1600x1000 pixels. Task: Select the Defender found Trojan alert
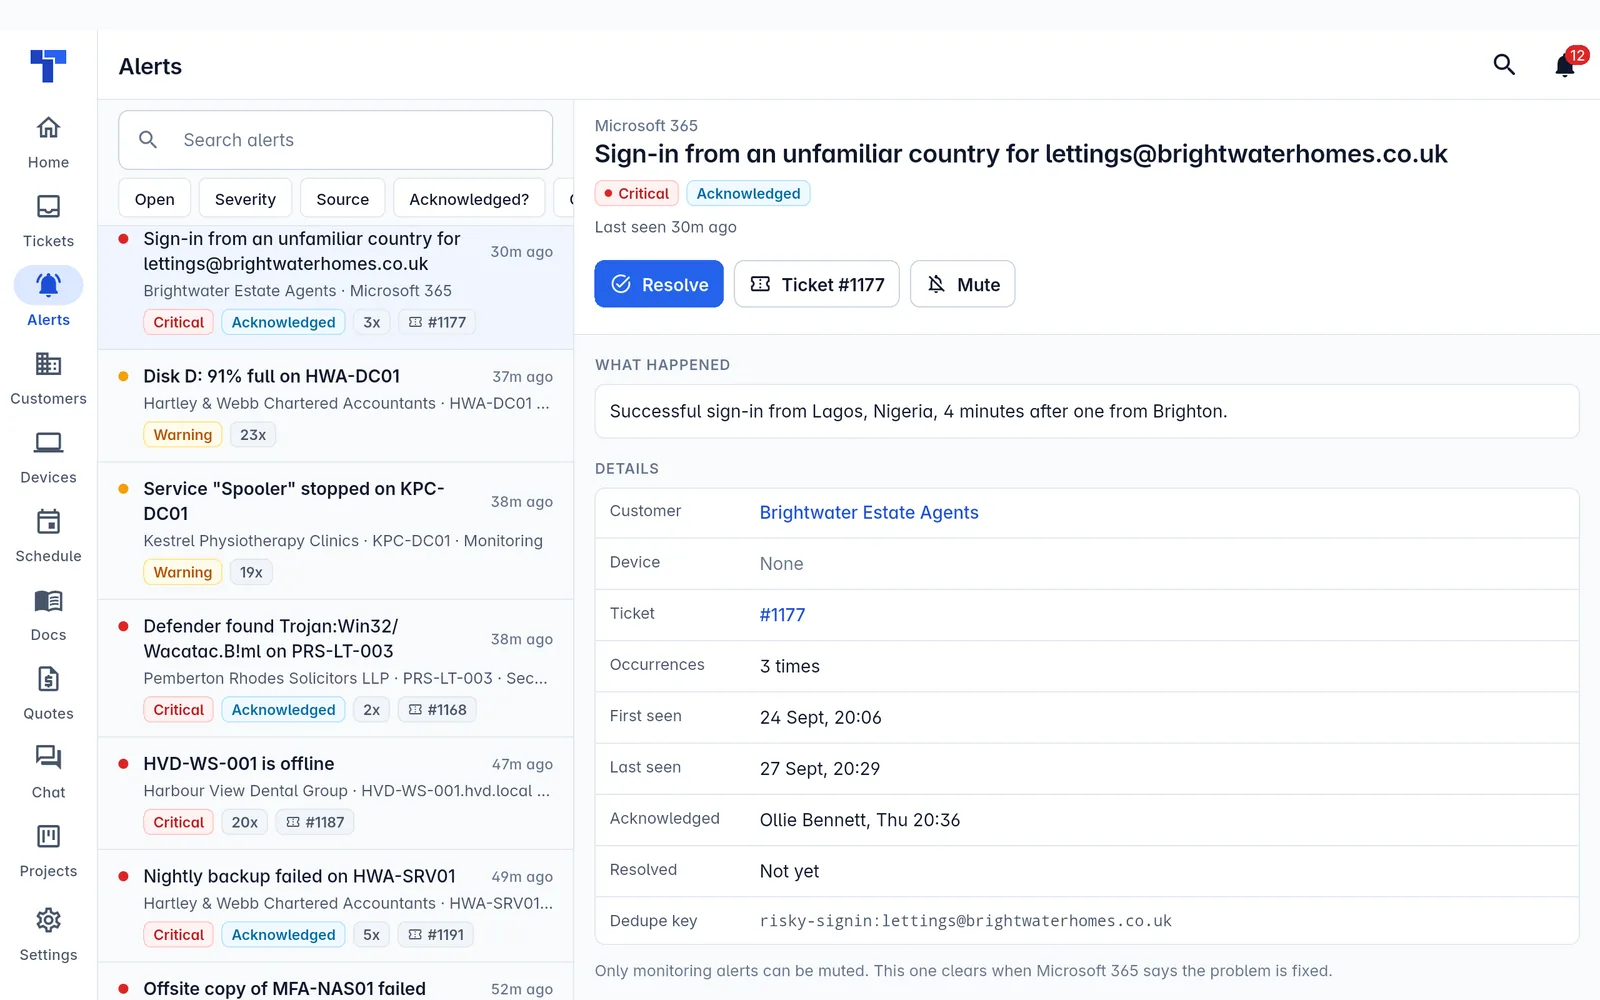(x=336, y=668)
